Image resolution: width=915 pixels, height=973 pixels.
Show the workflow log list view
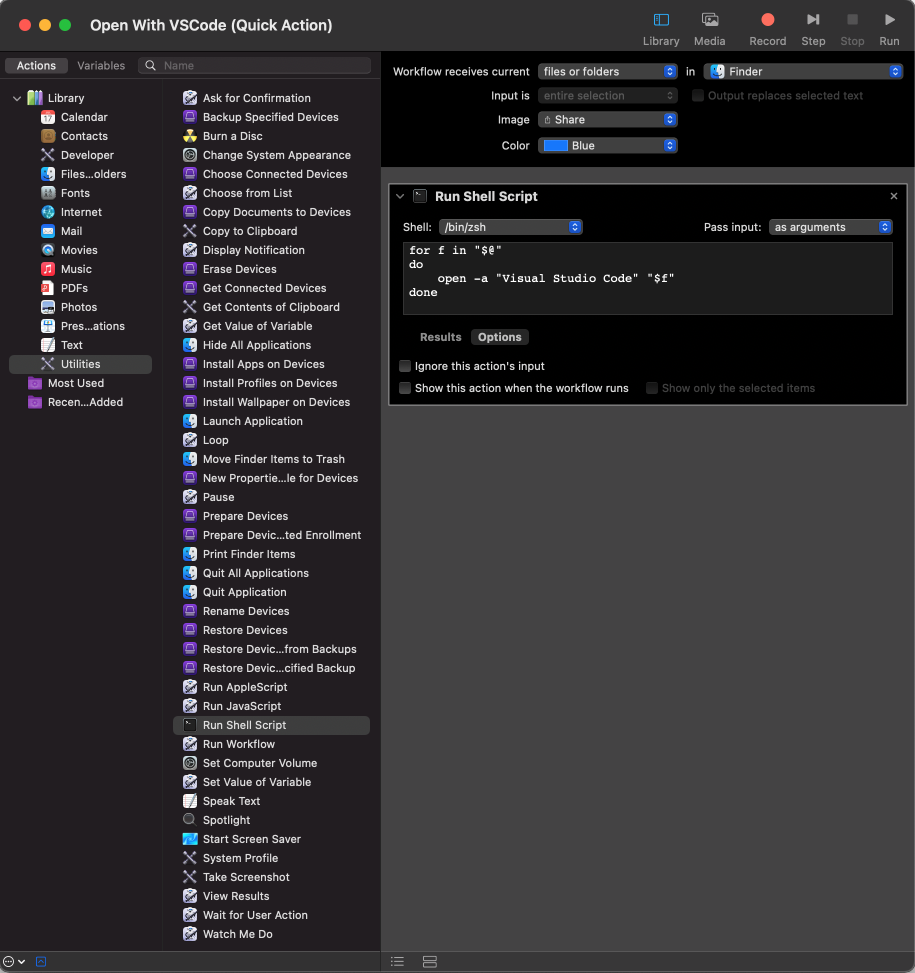click(x=397, y=961)
